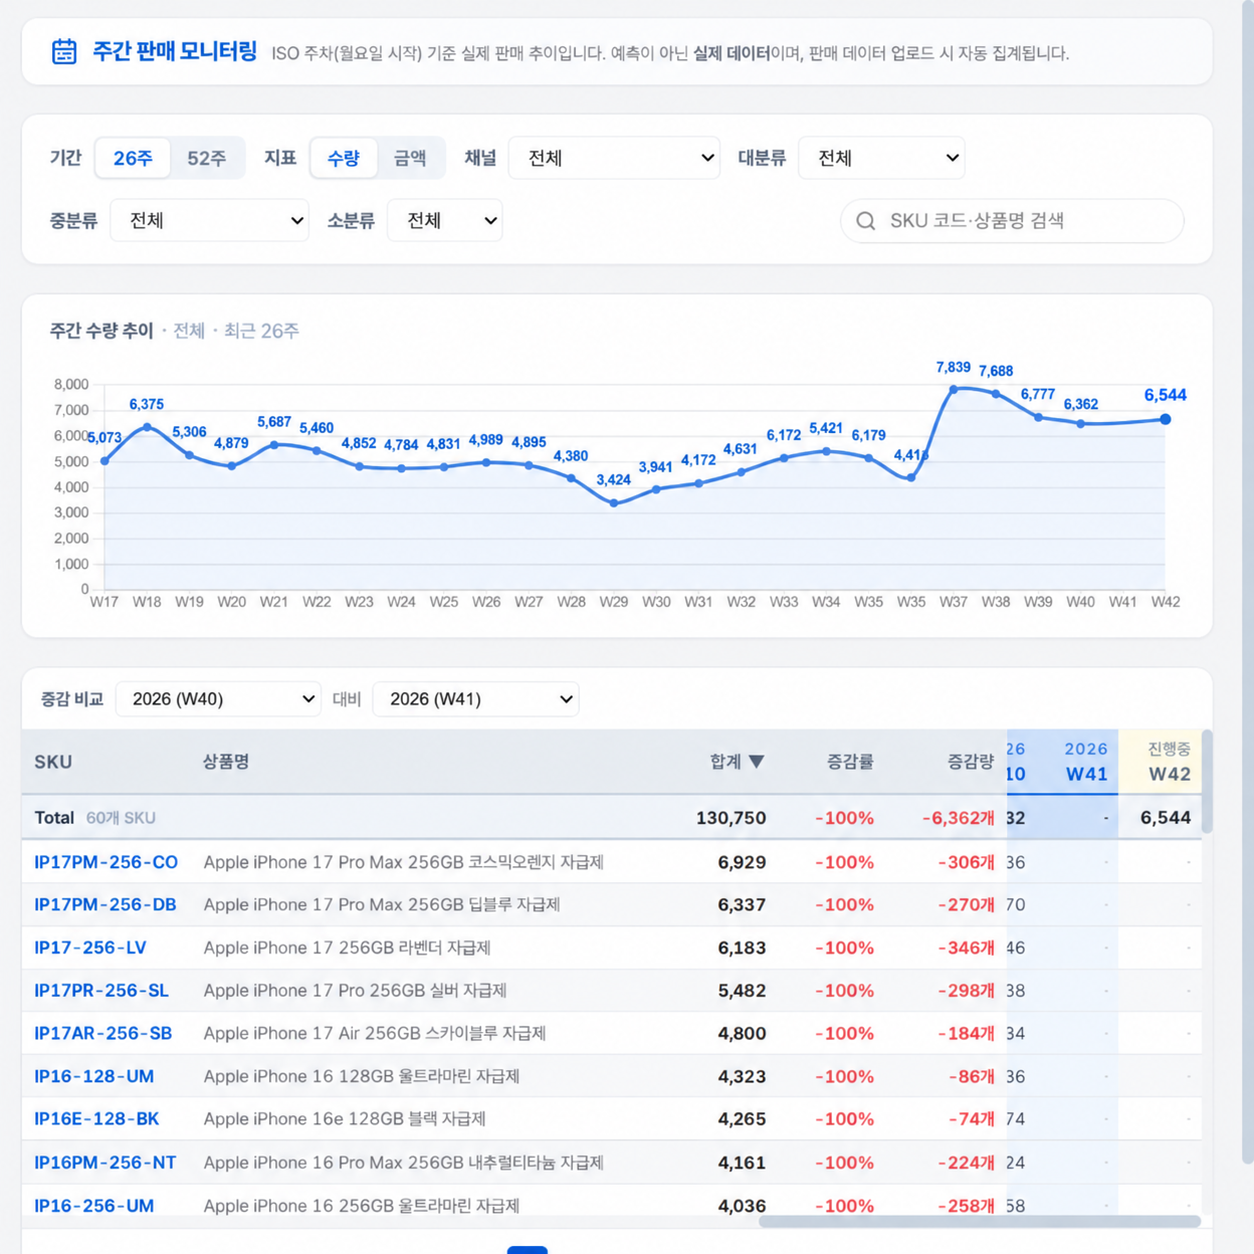The width and height of the screenshot is (1254, 1254).
Task: Click the 상품명 column header
Action: click(x=226, y=762)
